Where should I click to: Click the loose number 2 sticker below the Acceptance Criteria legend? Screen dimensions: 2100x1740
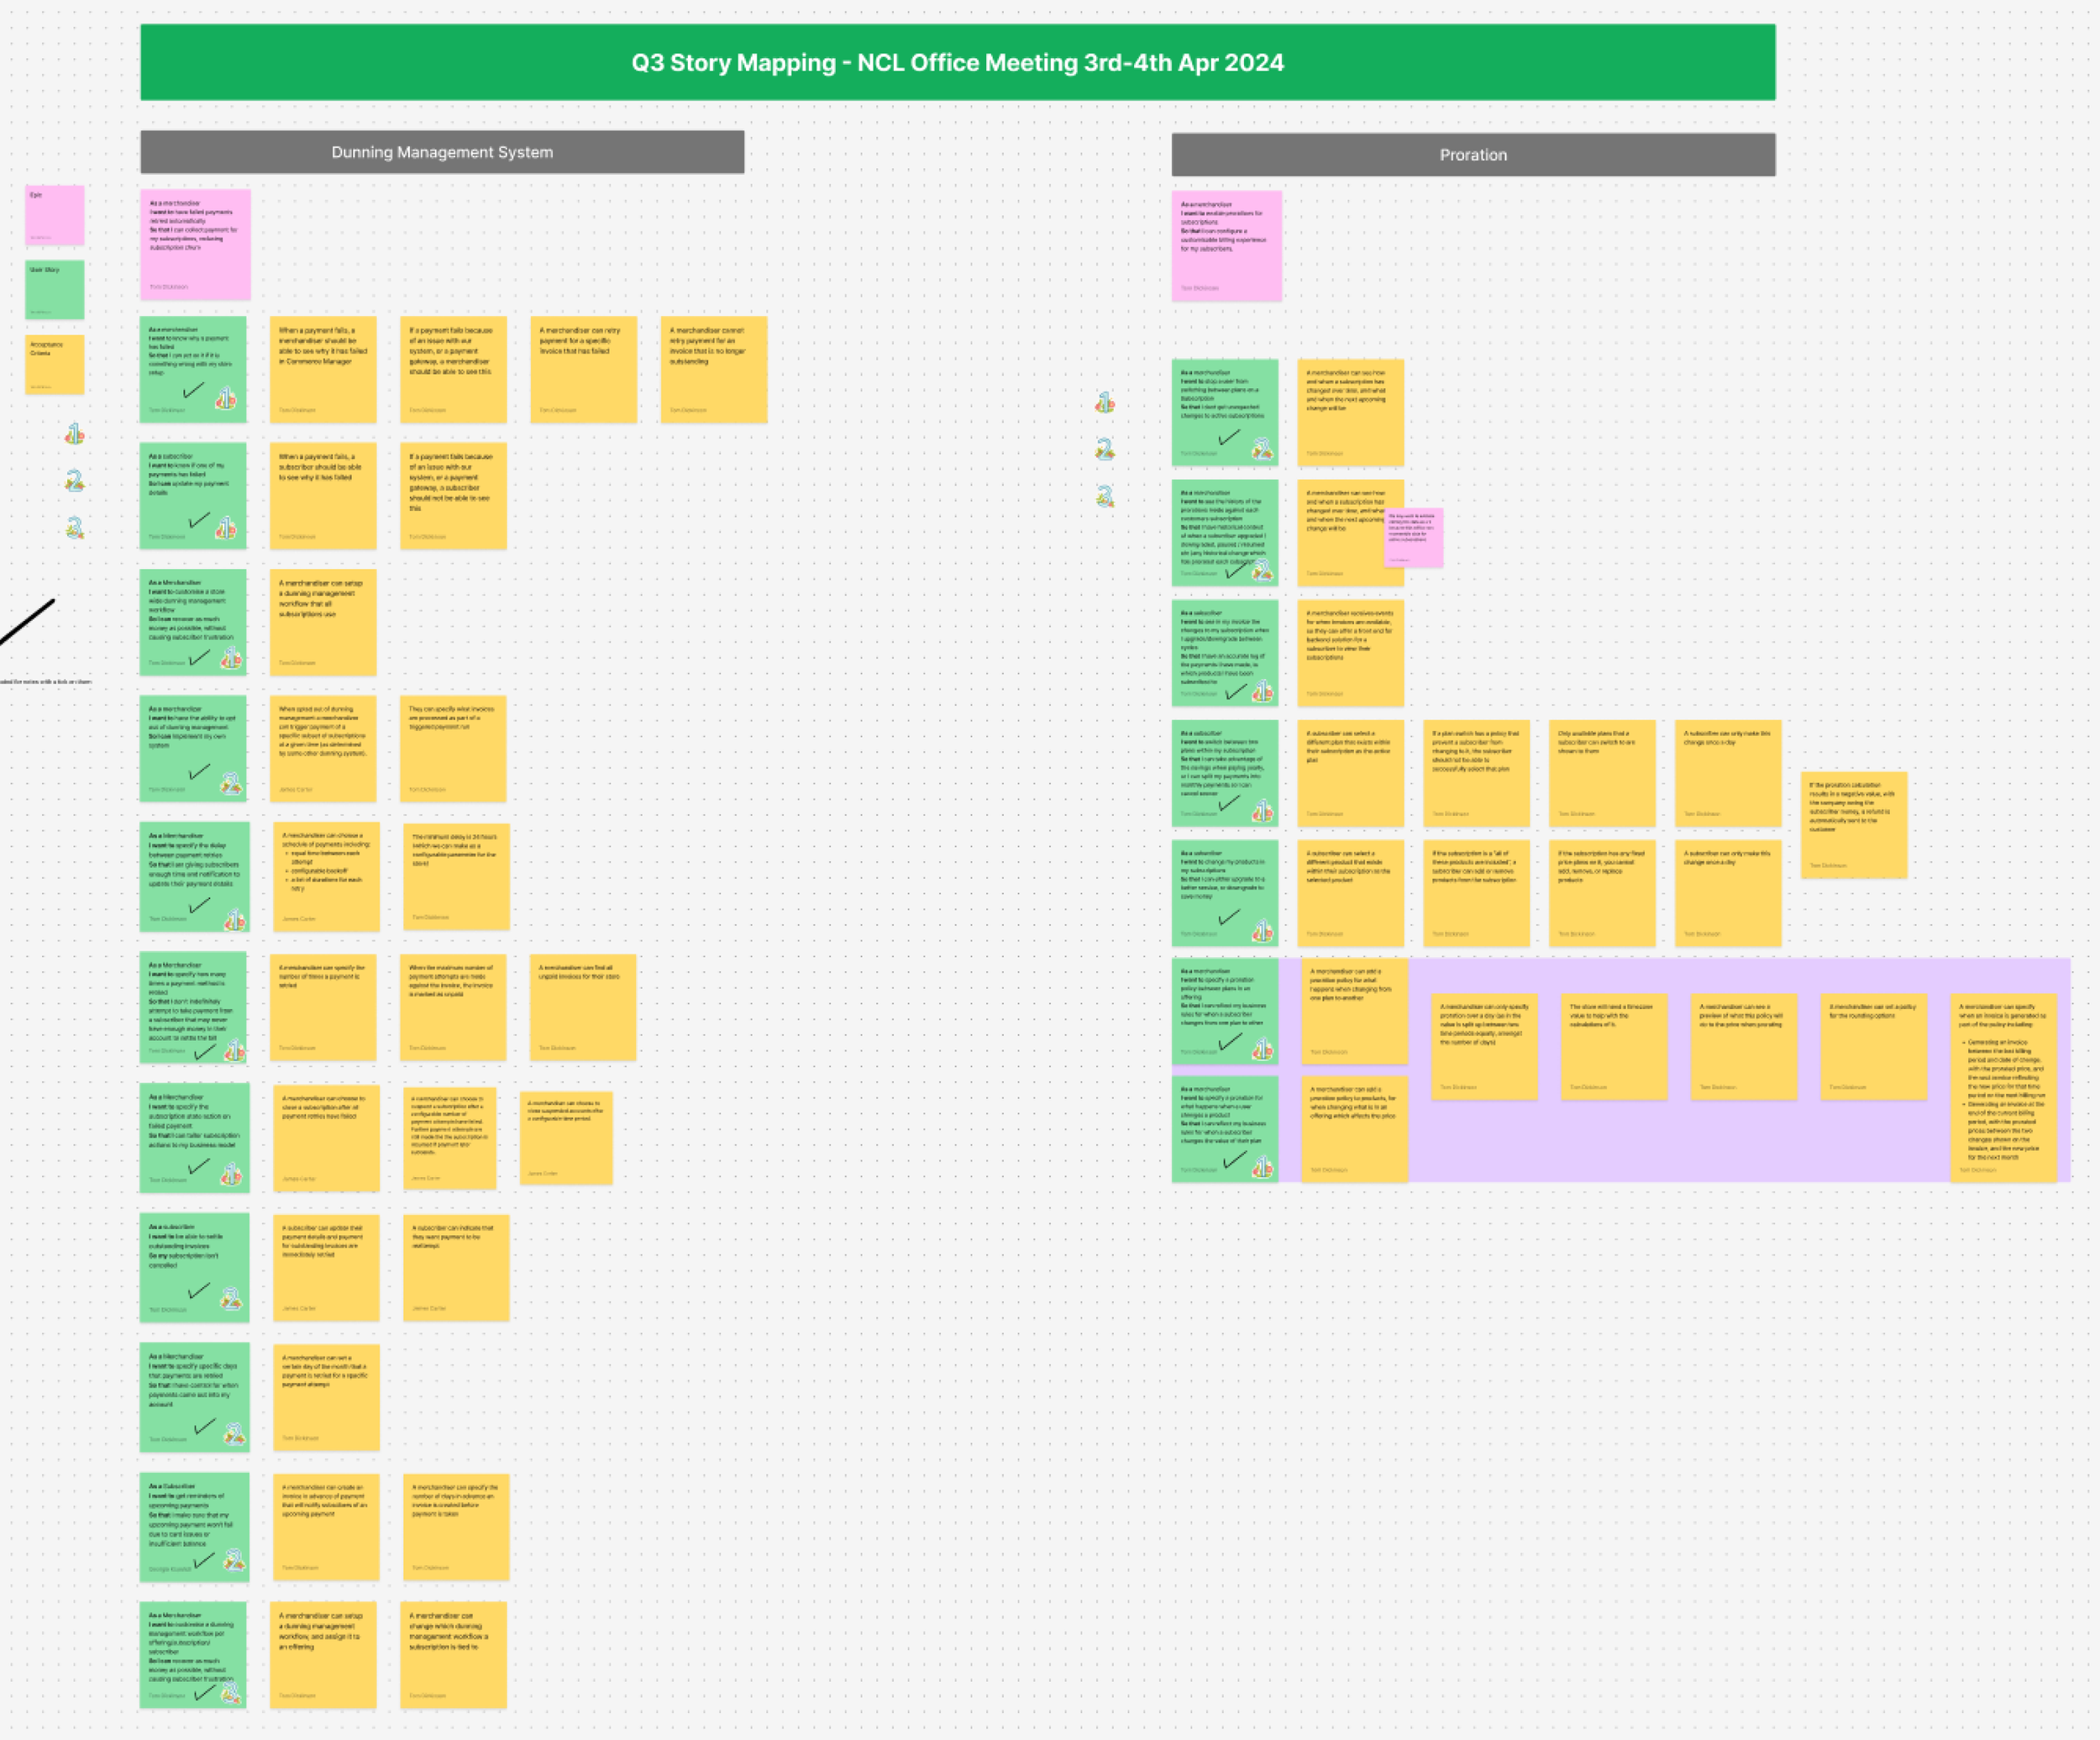tap(74, 481)
